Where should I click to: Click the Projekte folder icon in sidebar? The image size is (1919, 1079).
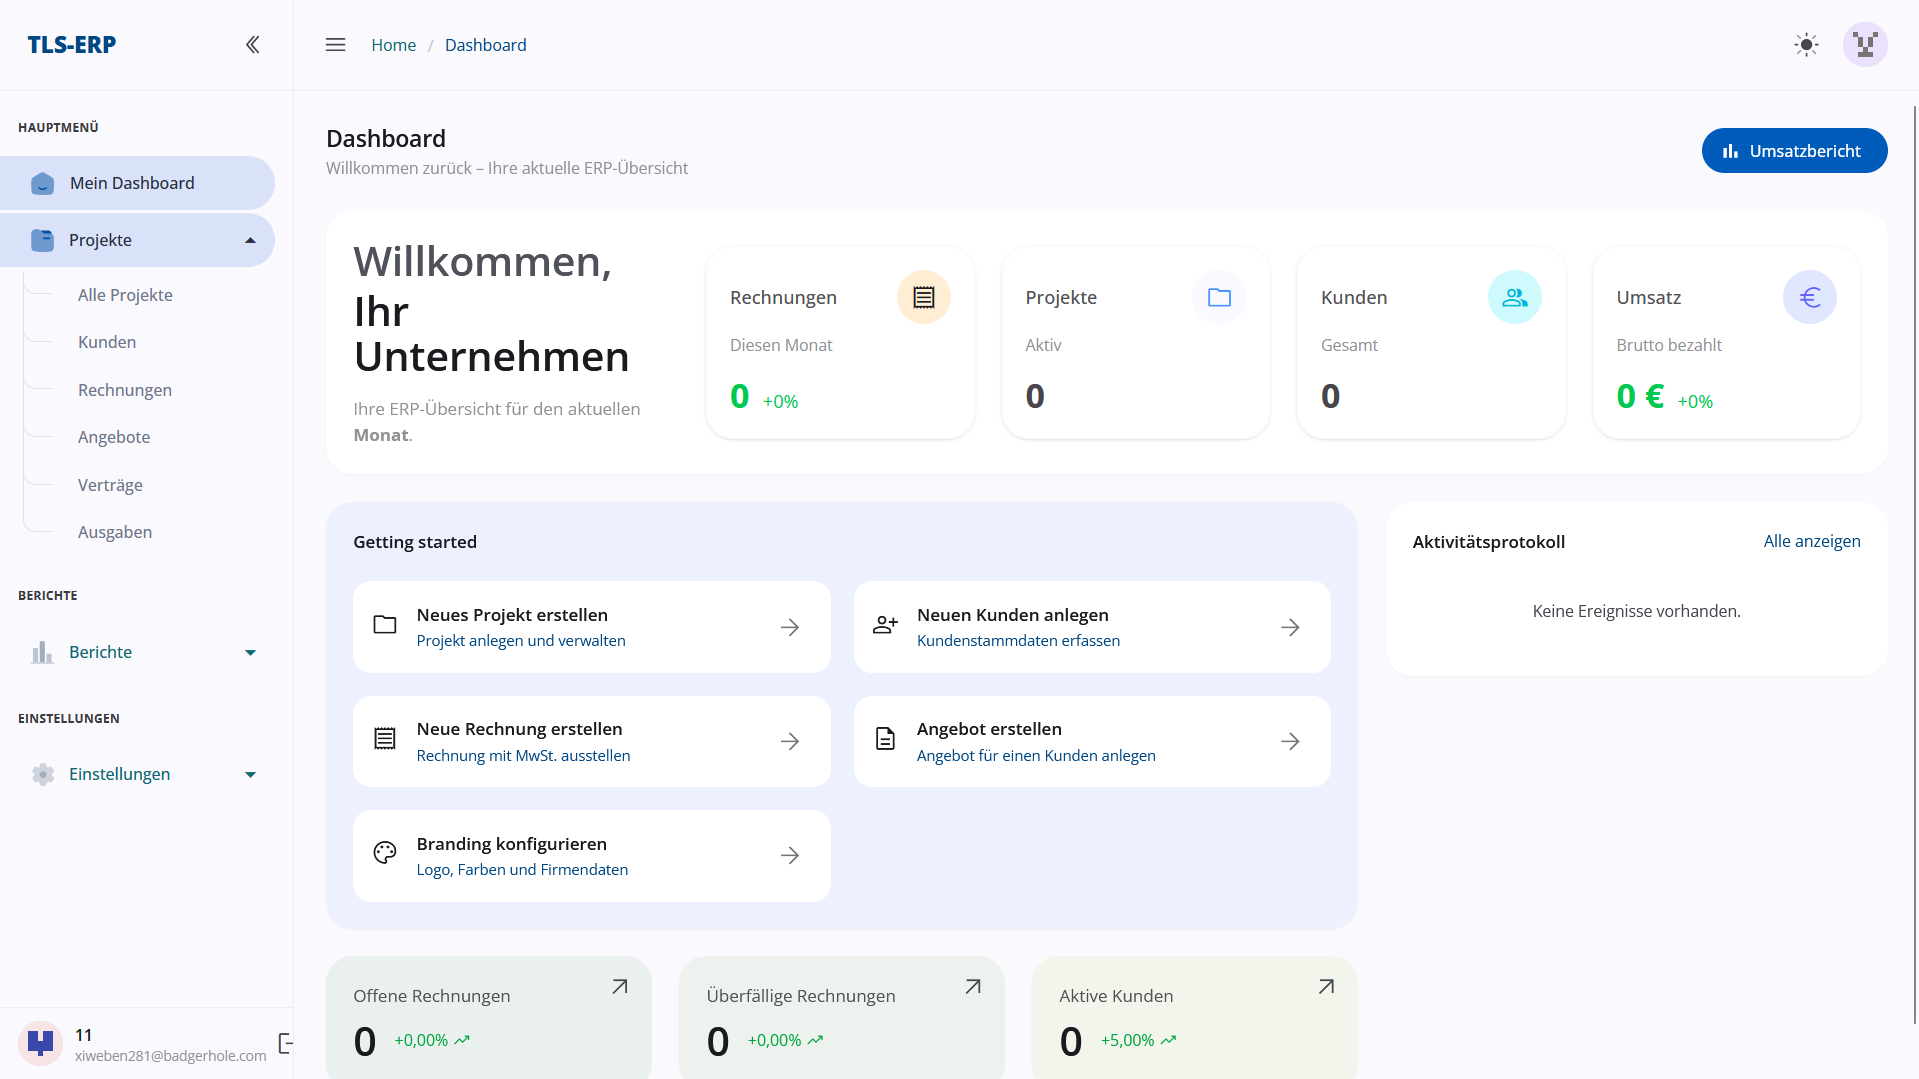(42, 240)
